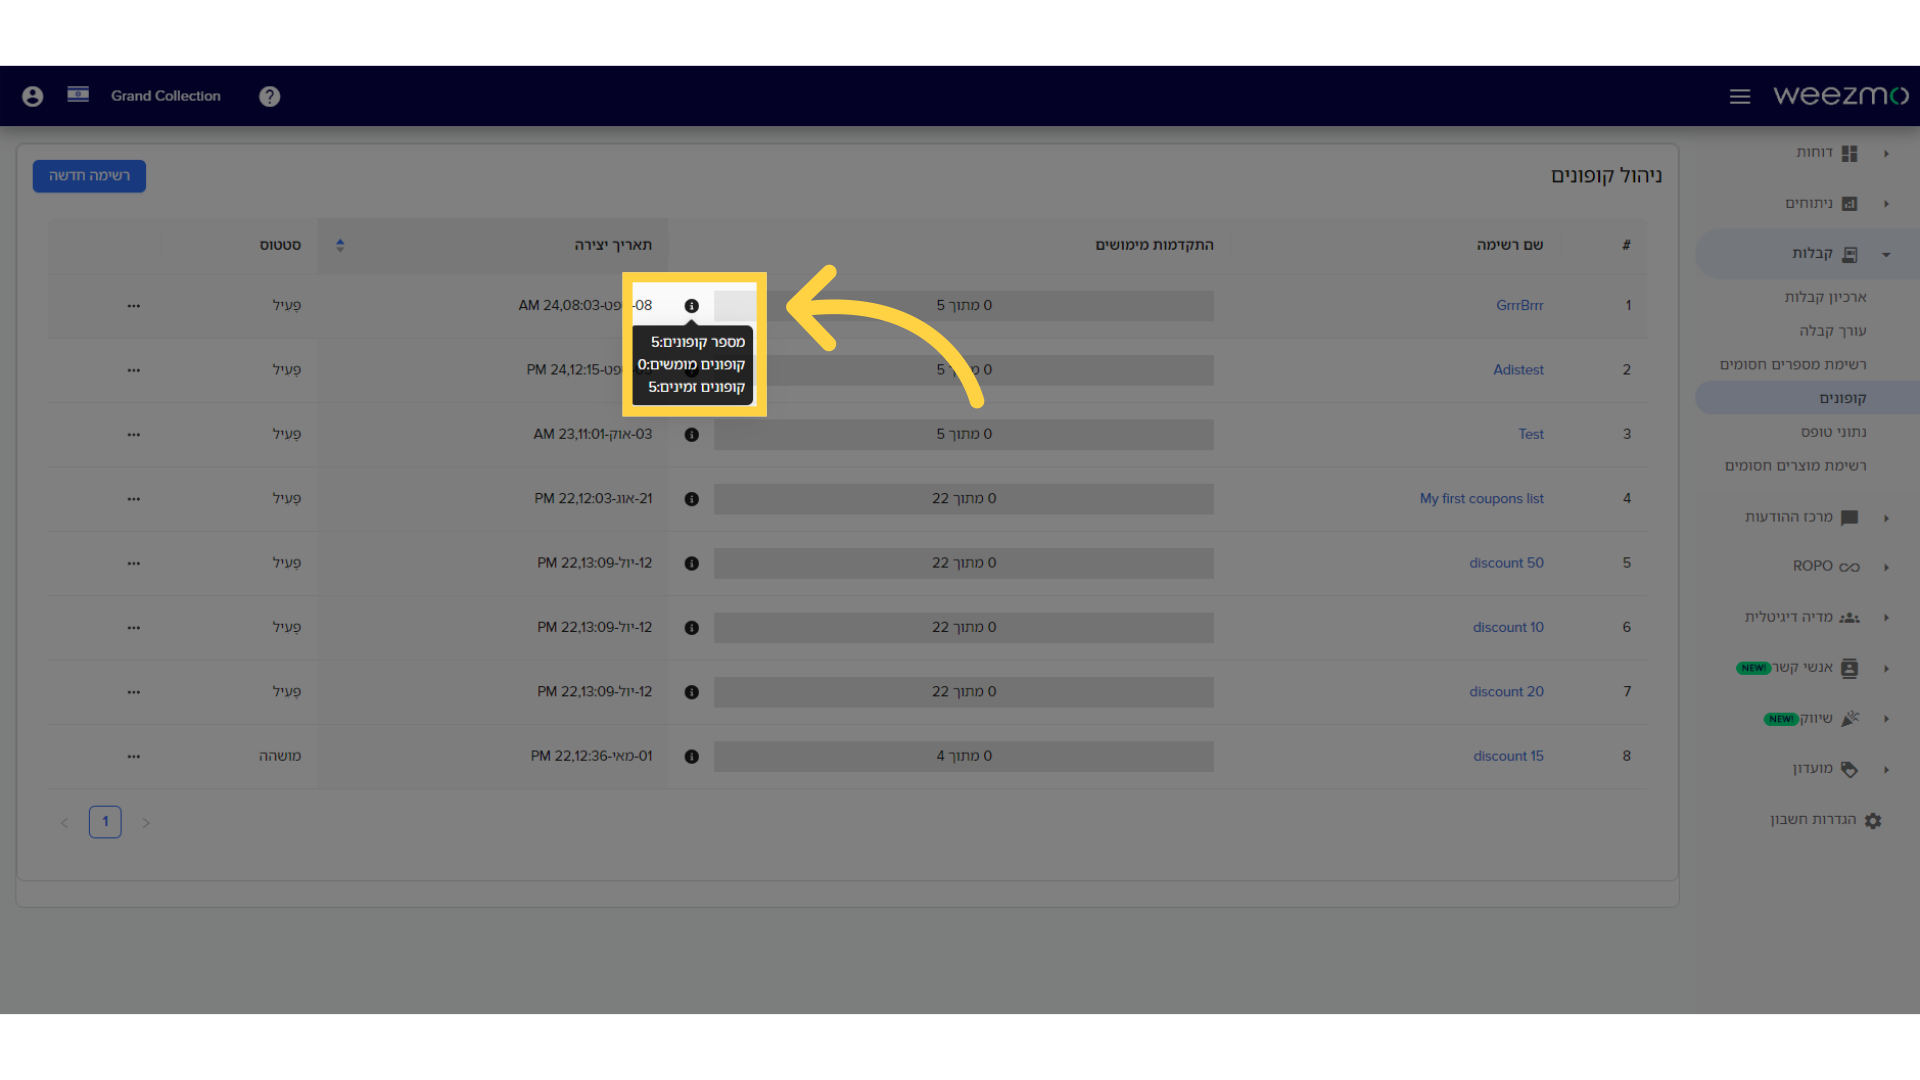Click progress bar in discount 50 row
The height and width of the screenshot is (1080, 1920).
964,563
